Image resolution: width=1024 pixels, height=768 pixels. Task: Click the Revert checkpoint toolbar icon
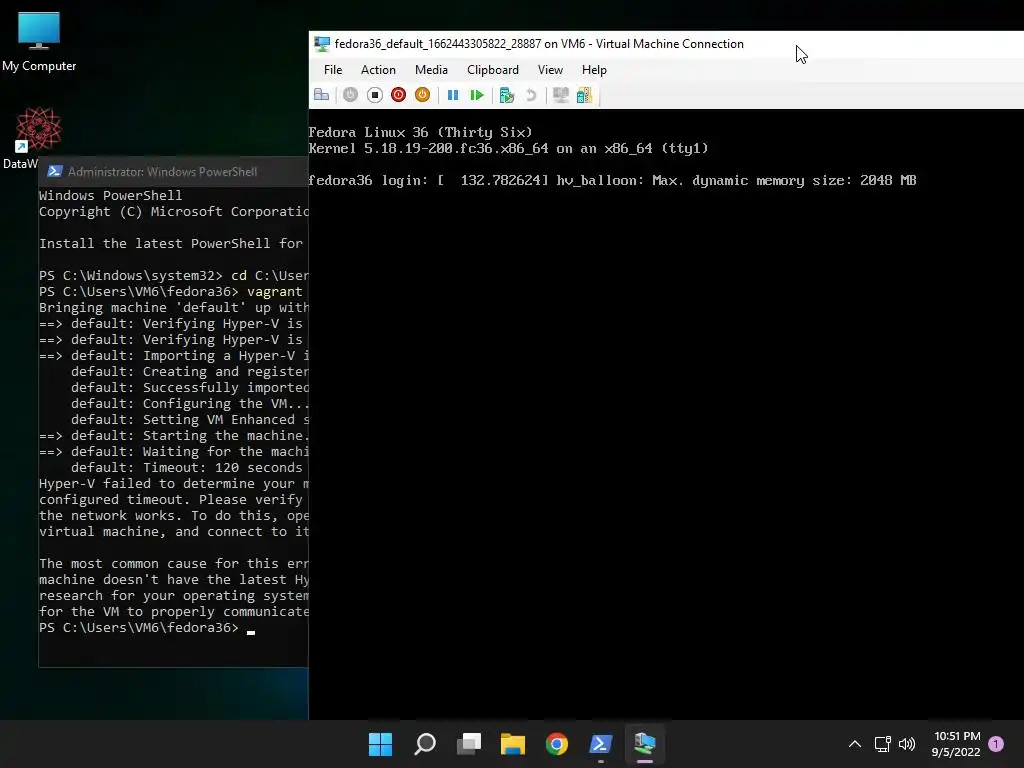click(x=531, y=95)
